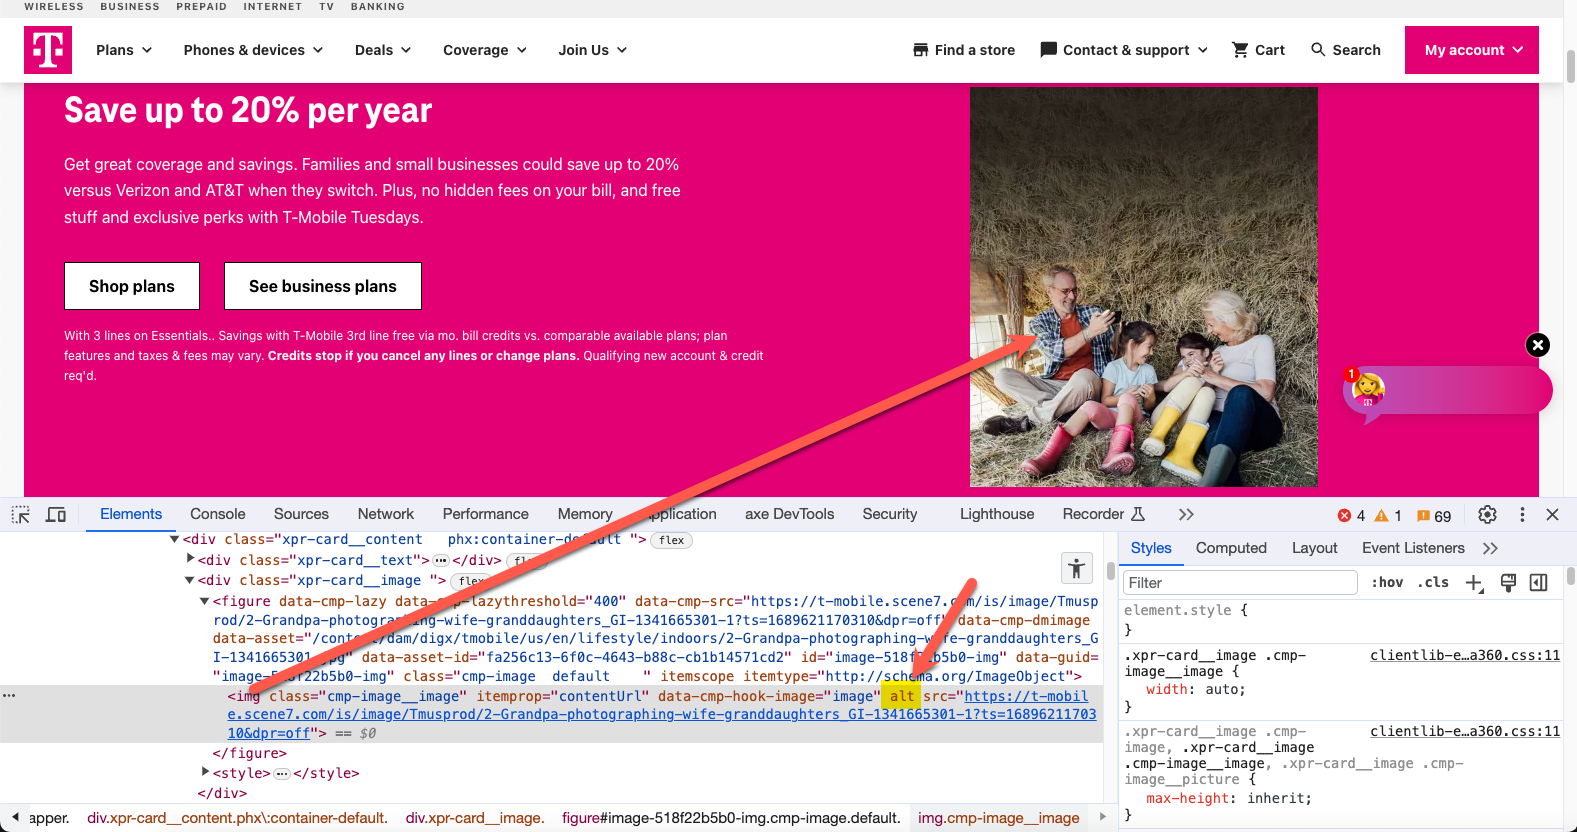Open the first clientlib-e…a360.css:11 link
1577x832 pixels.
(1465, 655)
